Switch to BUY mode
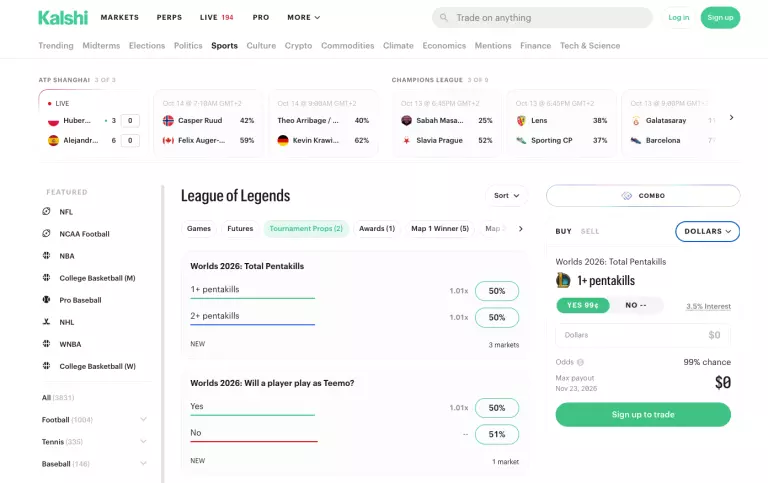 (x=563, y=231)
